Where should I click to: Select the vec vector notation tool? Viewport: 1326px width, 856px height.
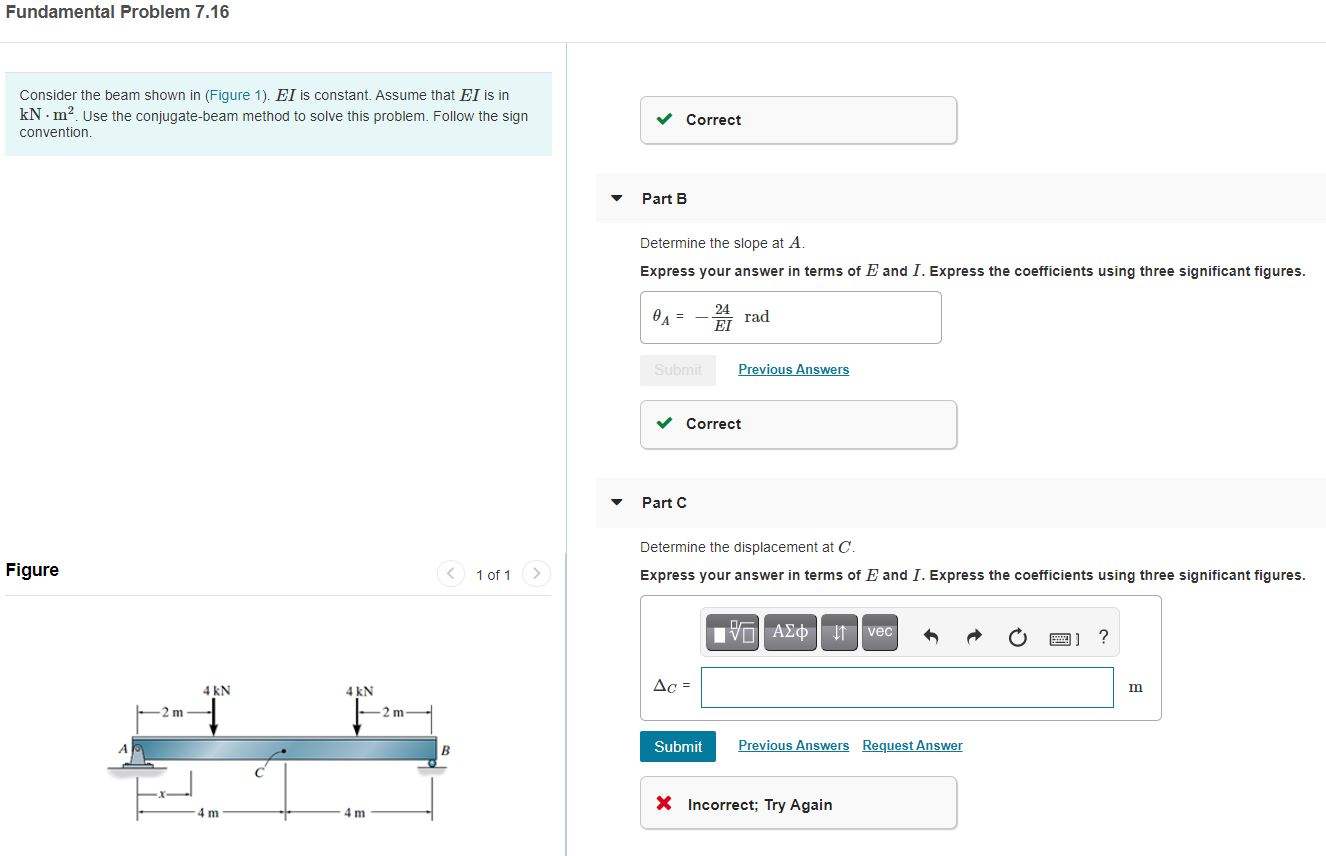879,631
